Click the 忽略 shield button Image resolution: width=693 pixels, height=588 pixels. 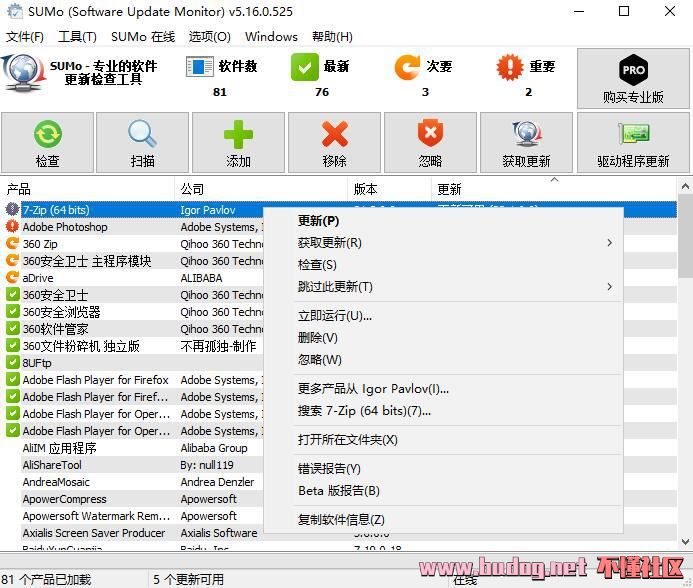click(430, 142)
